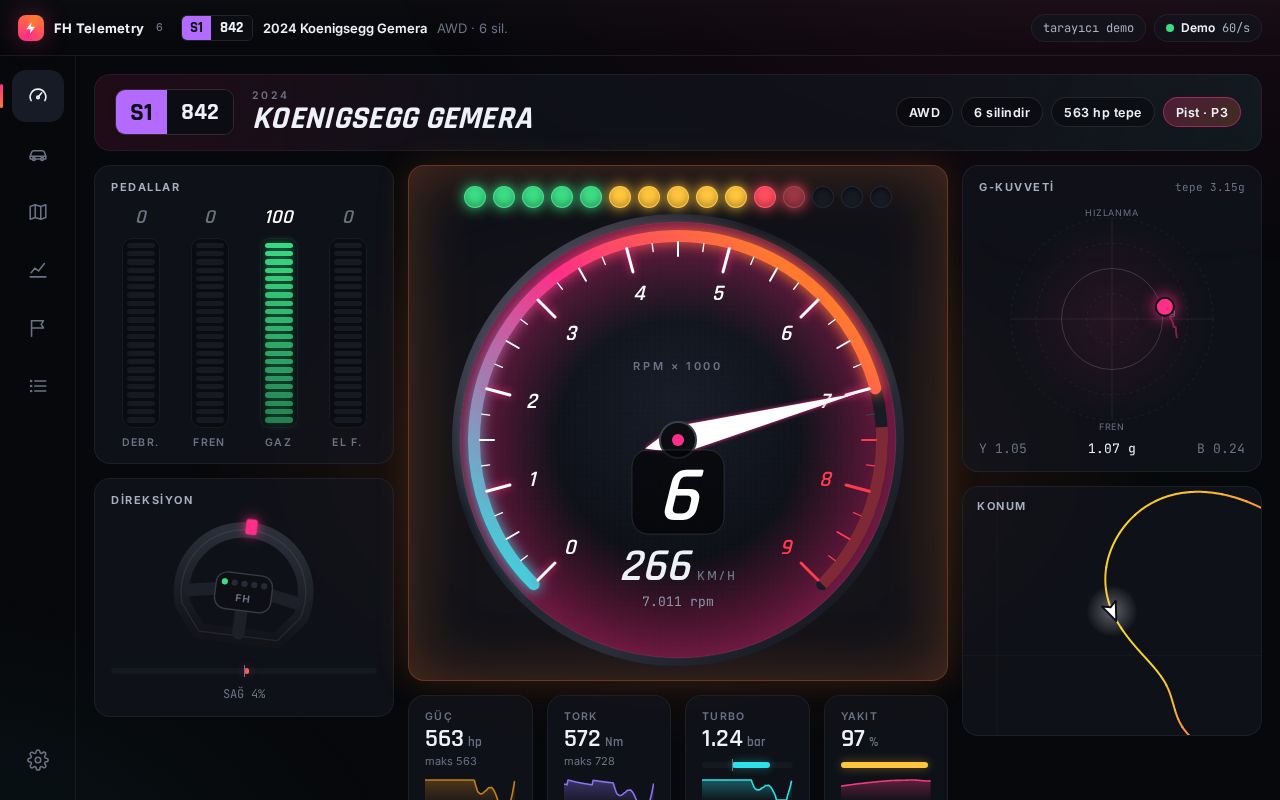Click the GAZ pedal bar
1280x800 pixels.
279,333
